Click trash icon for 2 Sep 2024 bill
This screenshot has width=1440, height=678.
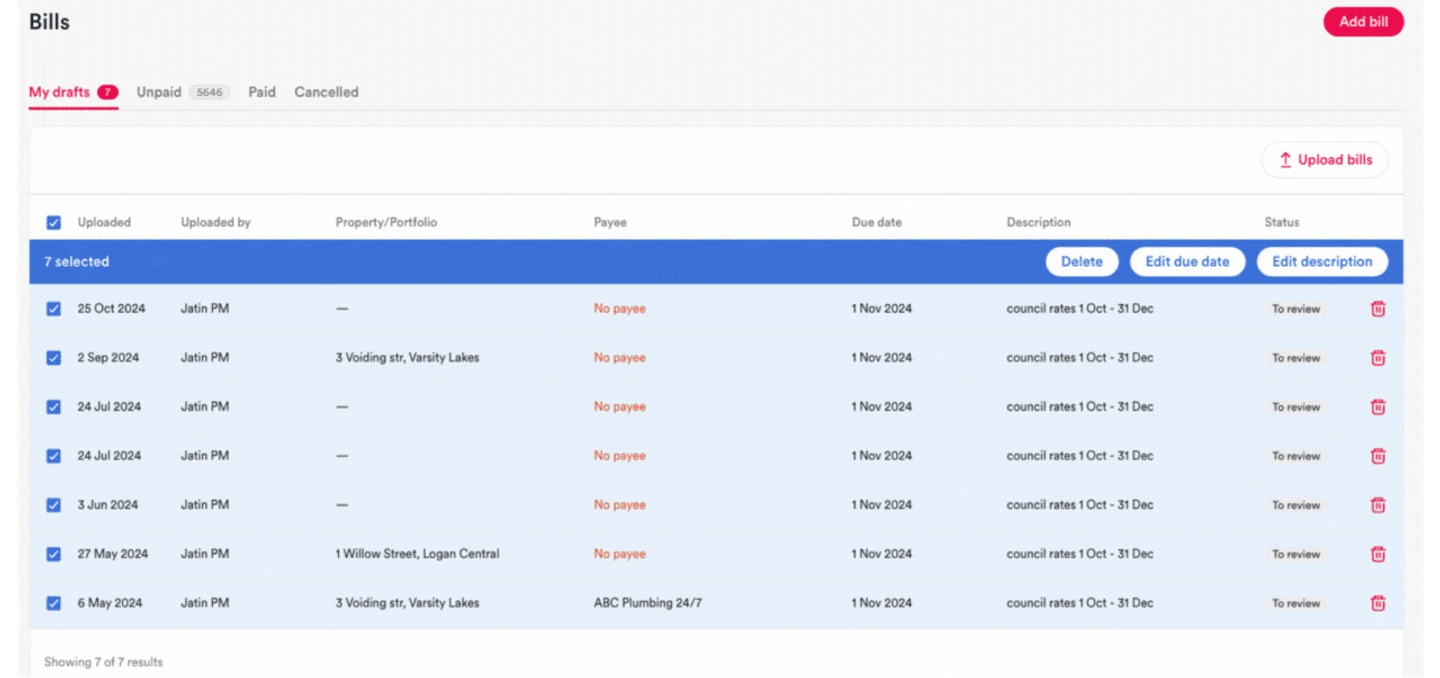(x=1377, y=358)
